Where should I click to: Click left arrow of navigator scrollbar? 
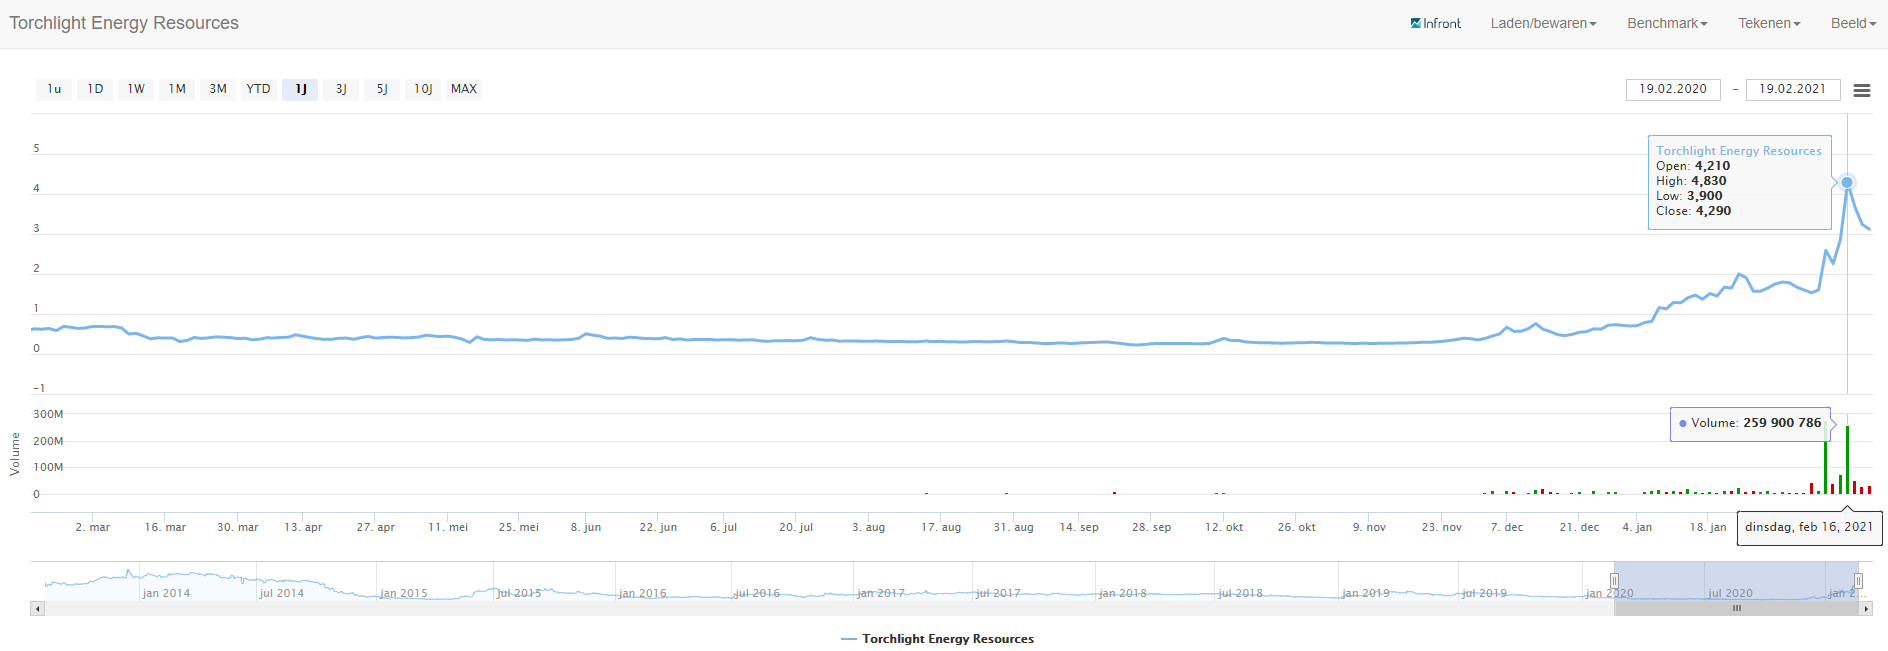click(x=38, y=608)
